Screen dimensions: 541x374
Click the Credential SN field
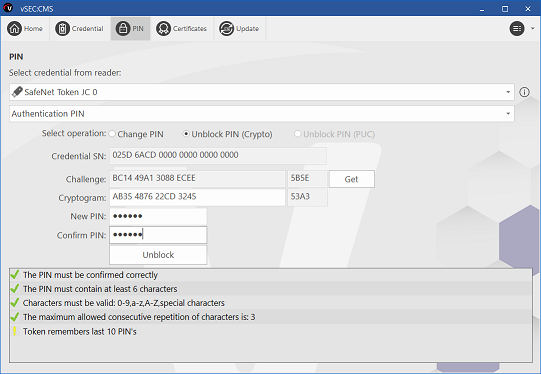pos(218,156)
